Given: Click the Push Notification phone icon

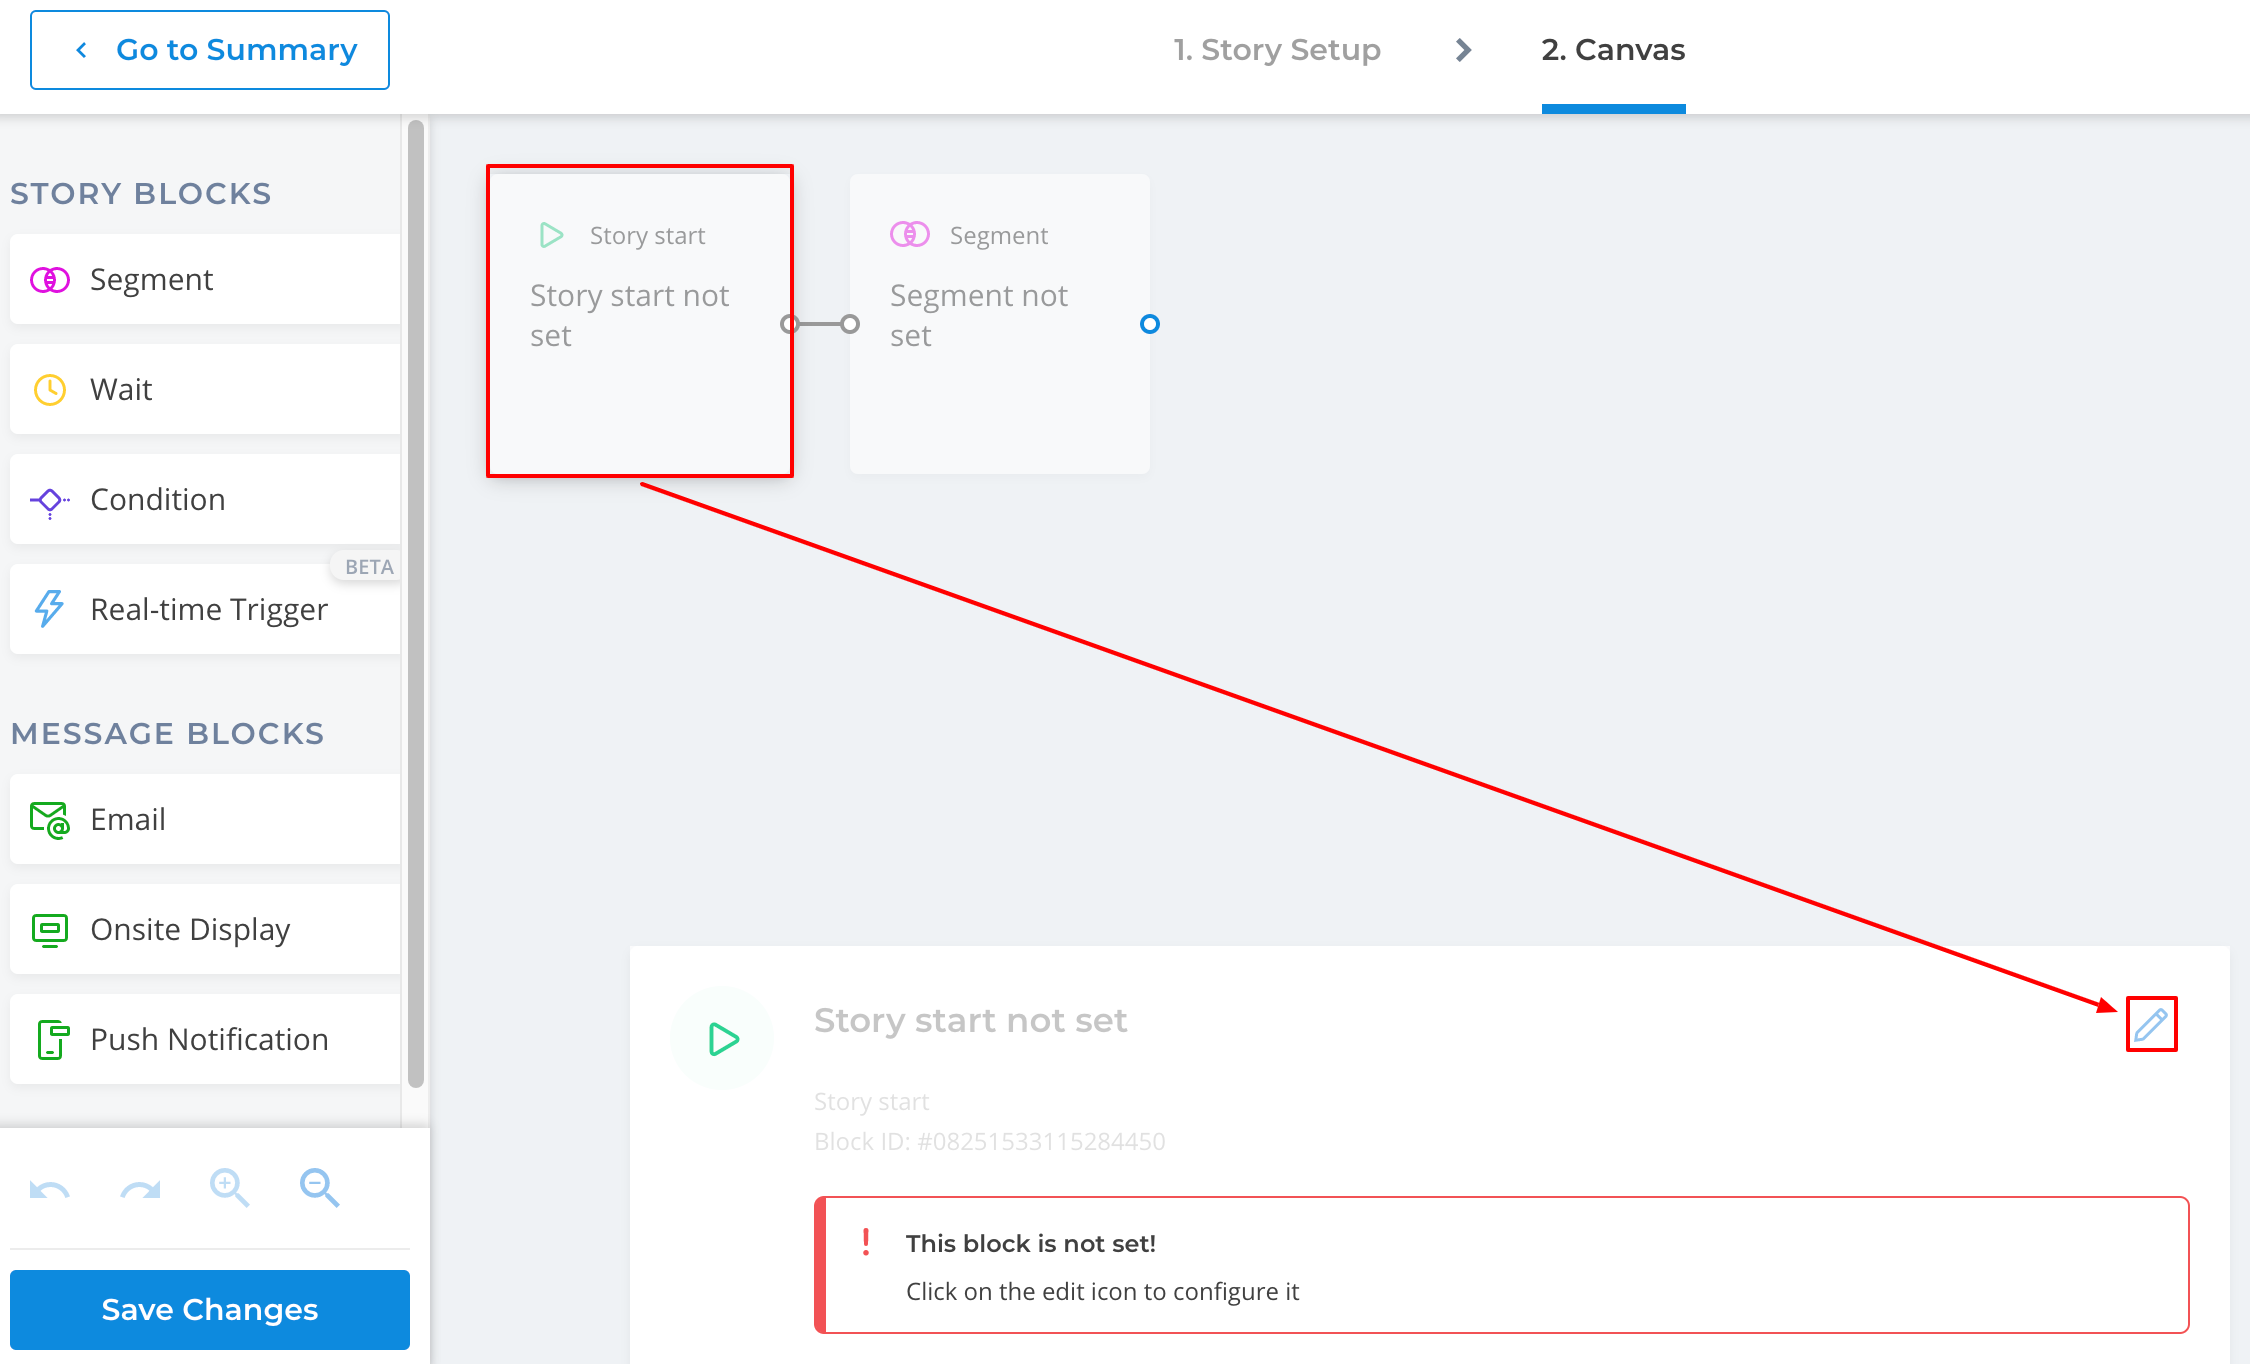Looking at the screenshot, I should click(x=53, y=1040).
